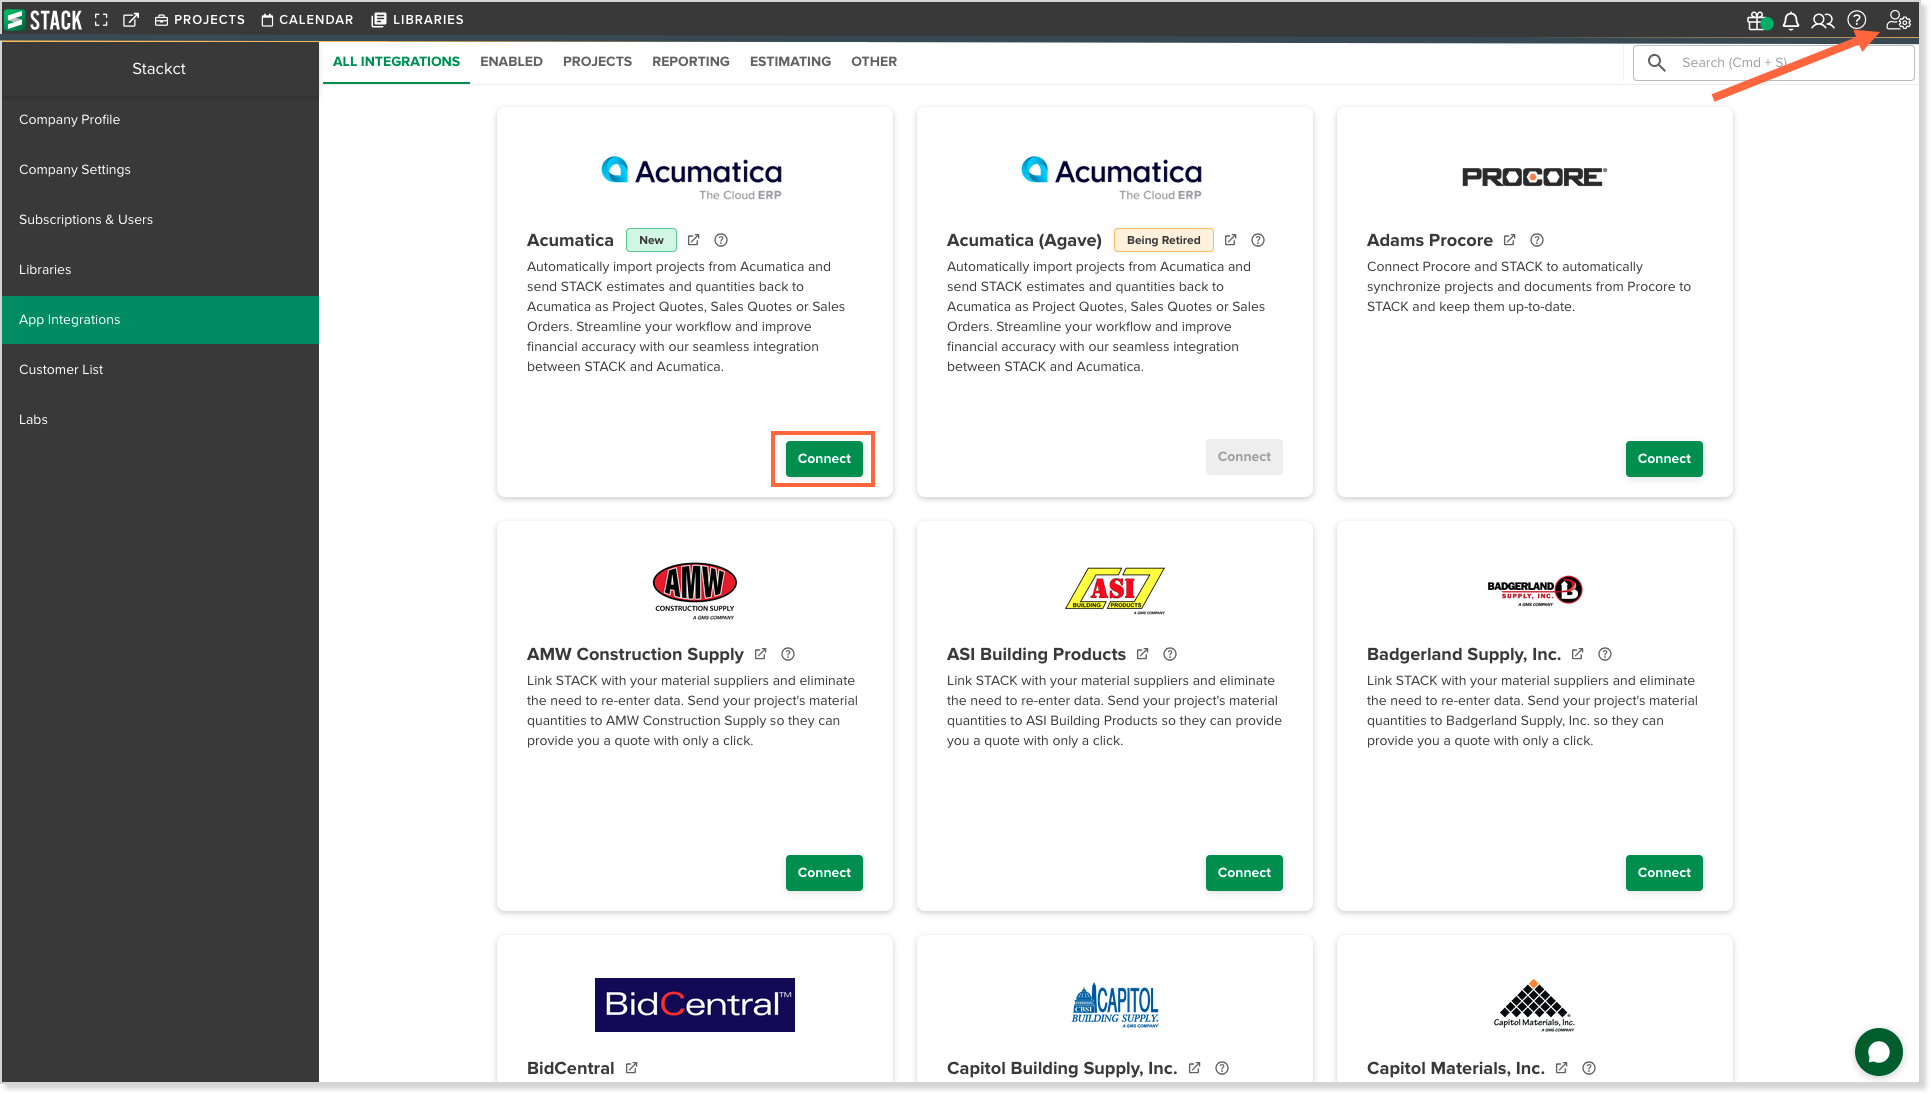Viewport: 1931px width, 1094px height.
Task: Click the search input field
Action: tap(1774, 63)
